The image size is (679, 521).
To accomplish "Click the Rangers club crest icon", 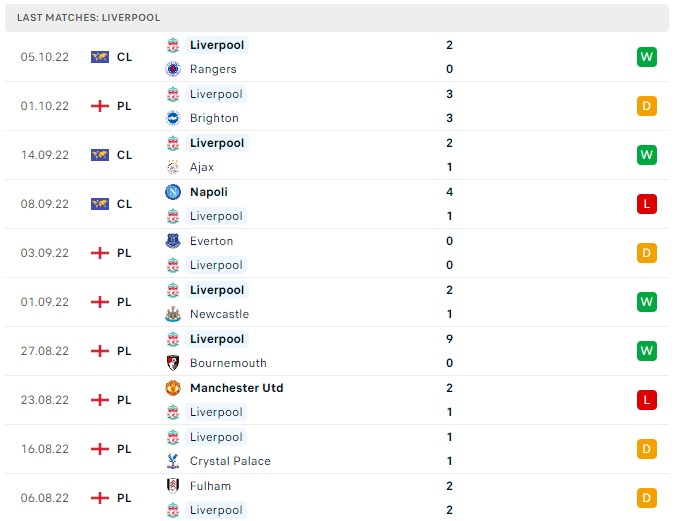I will tap(173, 69).
